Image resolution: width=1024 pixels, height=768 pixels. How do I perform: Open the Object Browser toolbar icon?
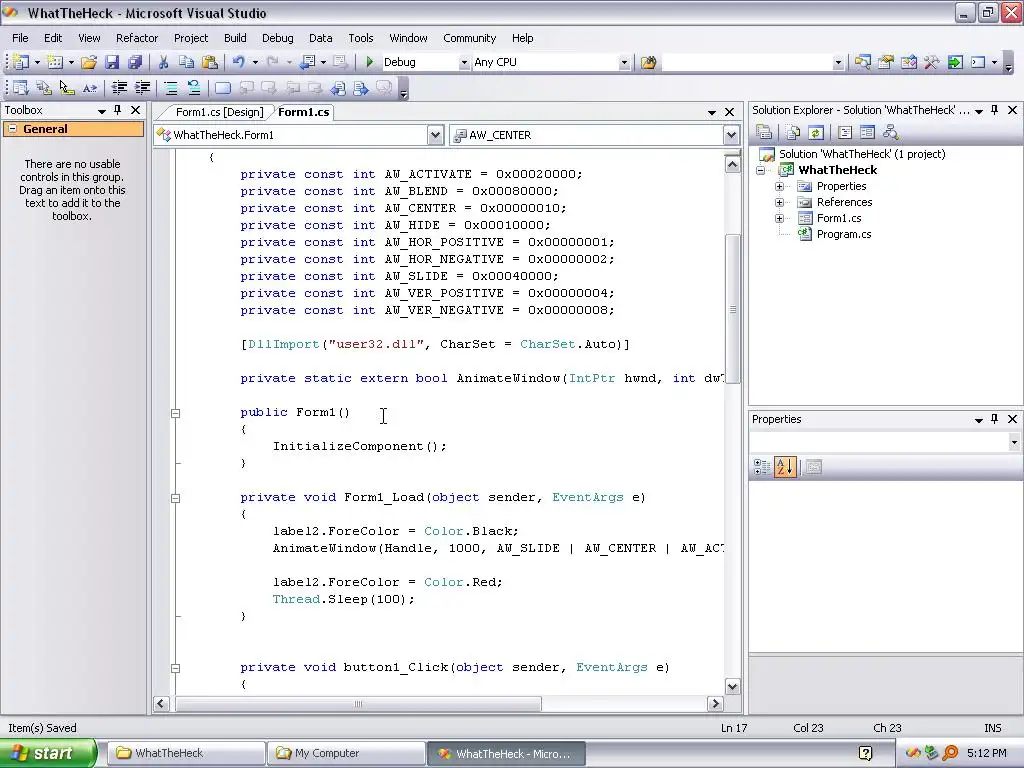(909, 62)
